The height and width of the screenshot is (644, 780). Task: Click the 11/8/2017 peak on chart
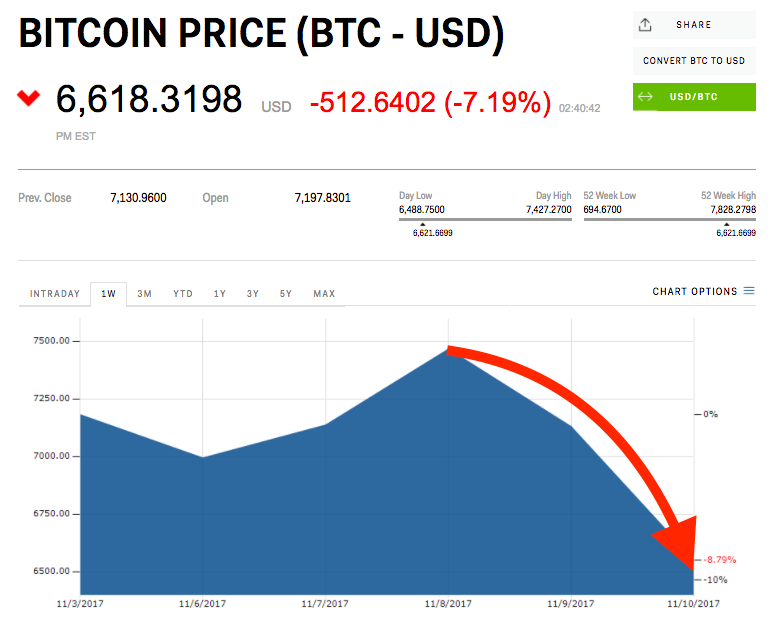448,349
